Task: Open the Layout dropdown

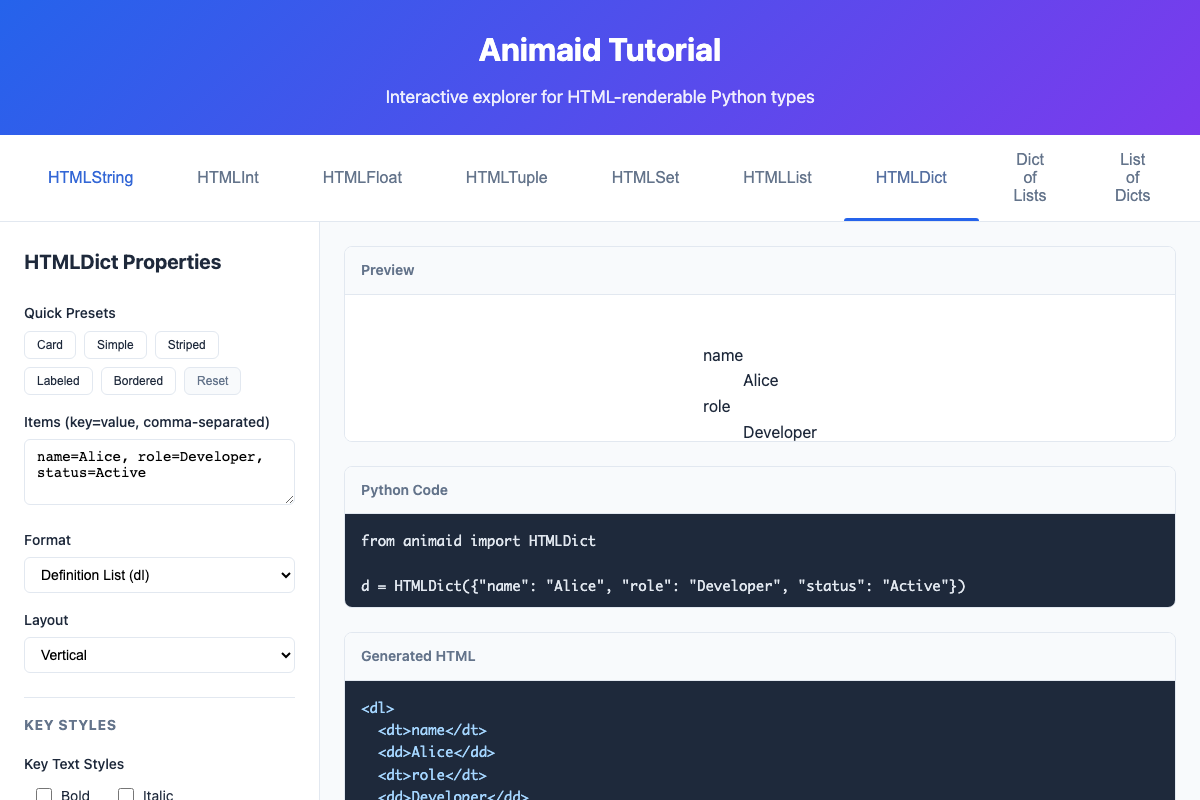Action: [159, 654]
